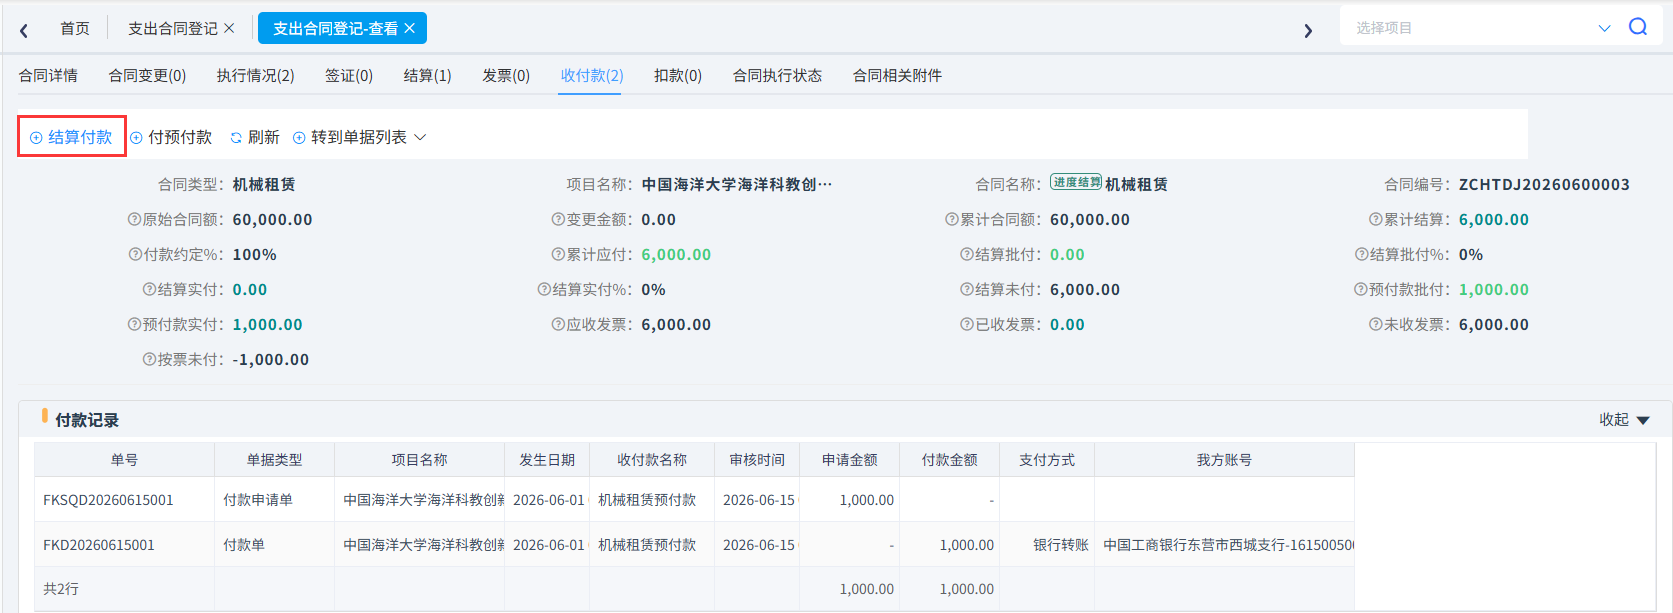
Task: Click the 结算付款 button
Action: click(71, 137)
